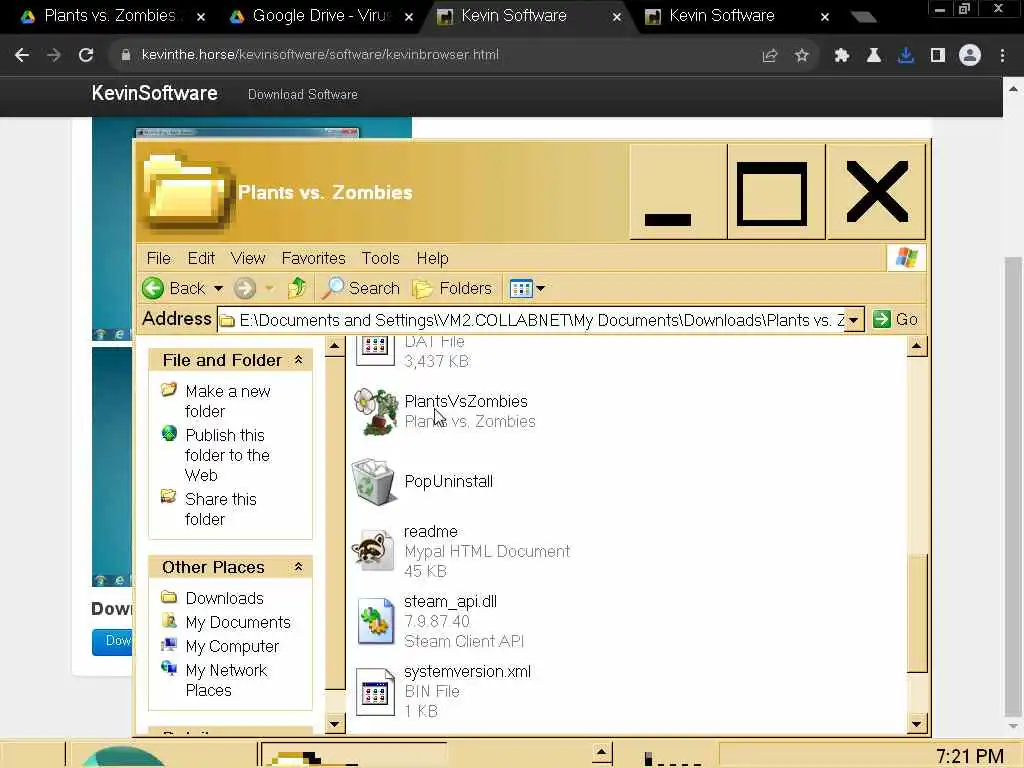Viewport: 1024px width, 768px height.
Task: Open the File menu
Action: [159, 258]
